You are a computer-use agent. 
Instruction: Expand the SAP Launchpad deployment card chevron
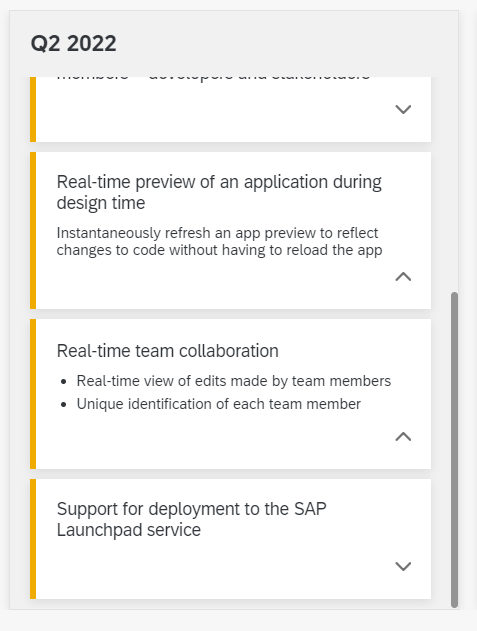click(403, 566)
